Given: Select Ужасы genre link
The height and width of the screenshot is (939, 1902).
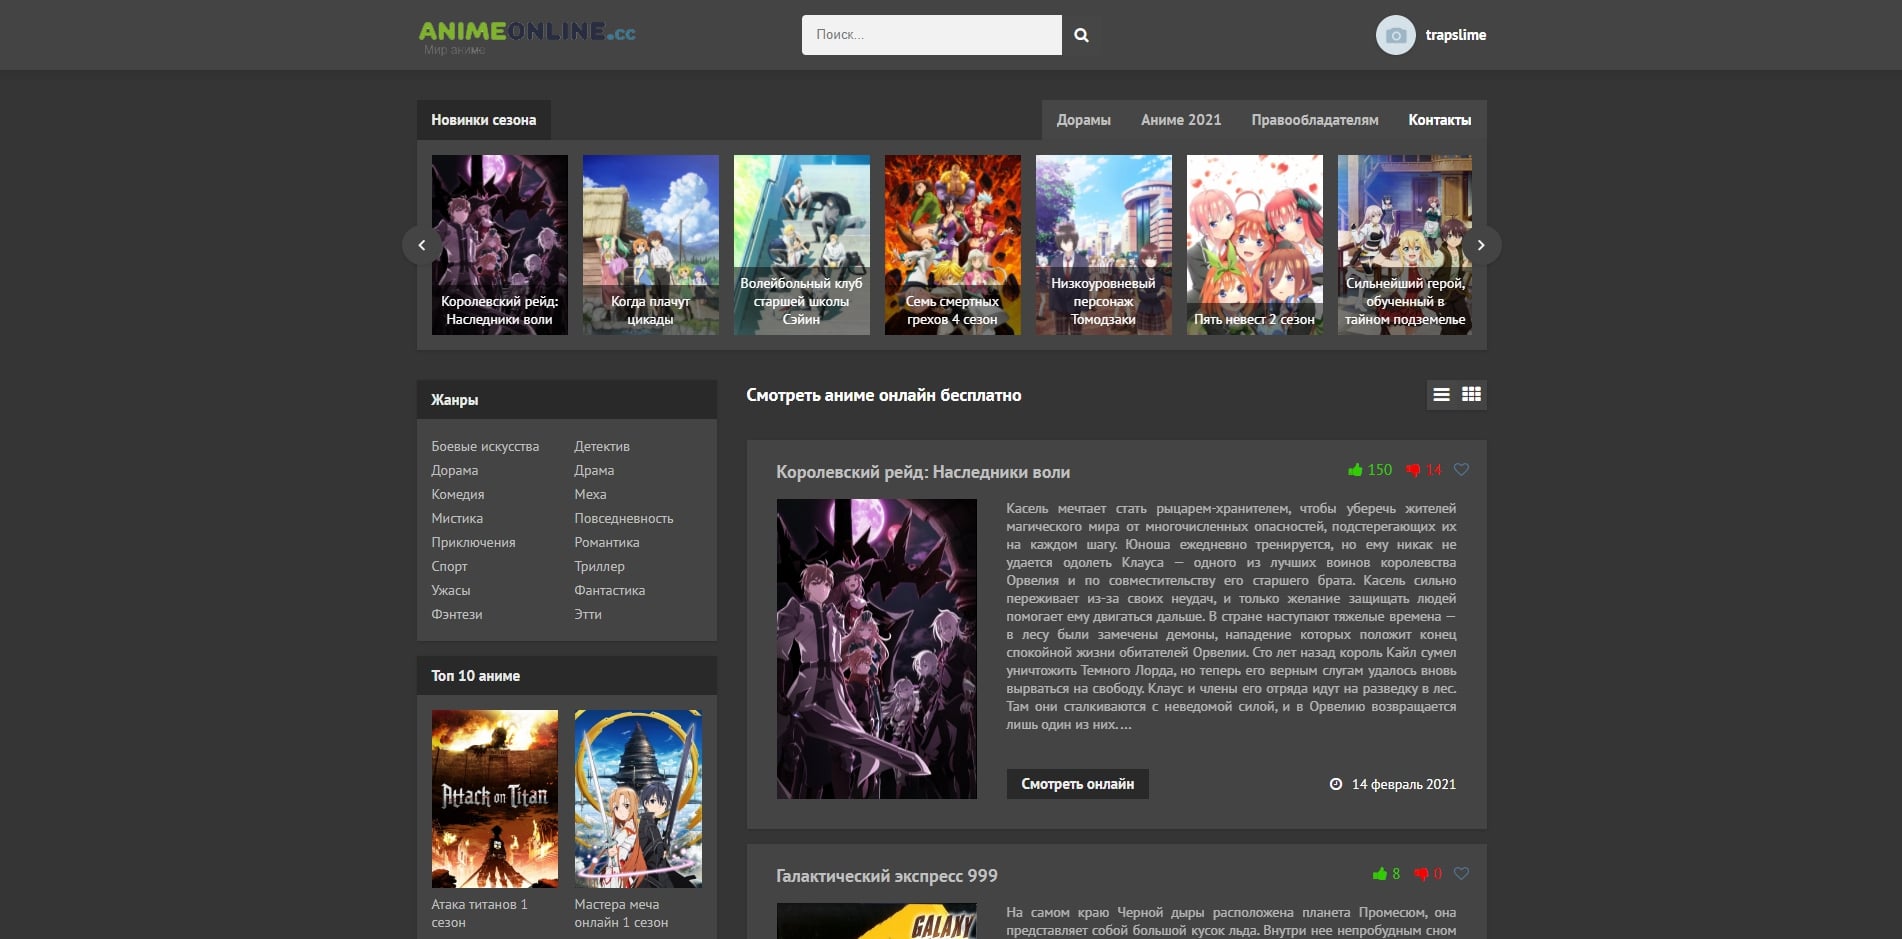Looking at the screenshot, I should 451,590.
